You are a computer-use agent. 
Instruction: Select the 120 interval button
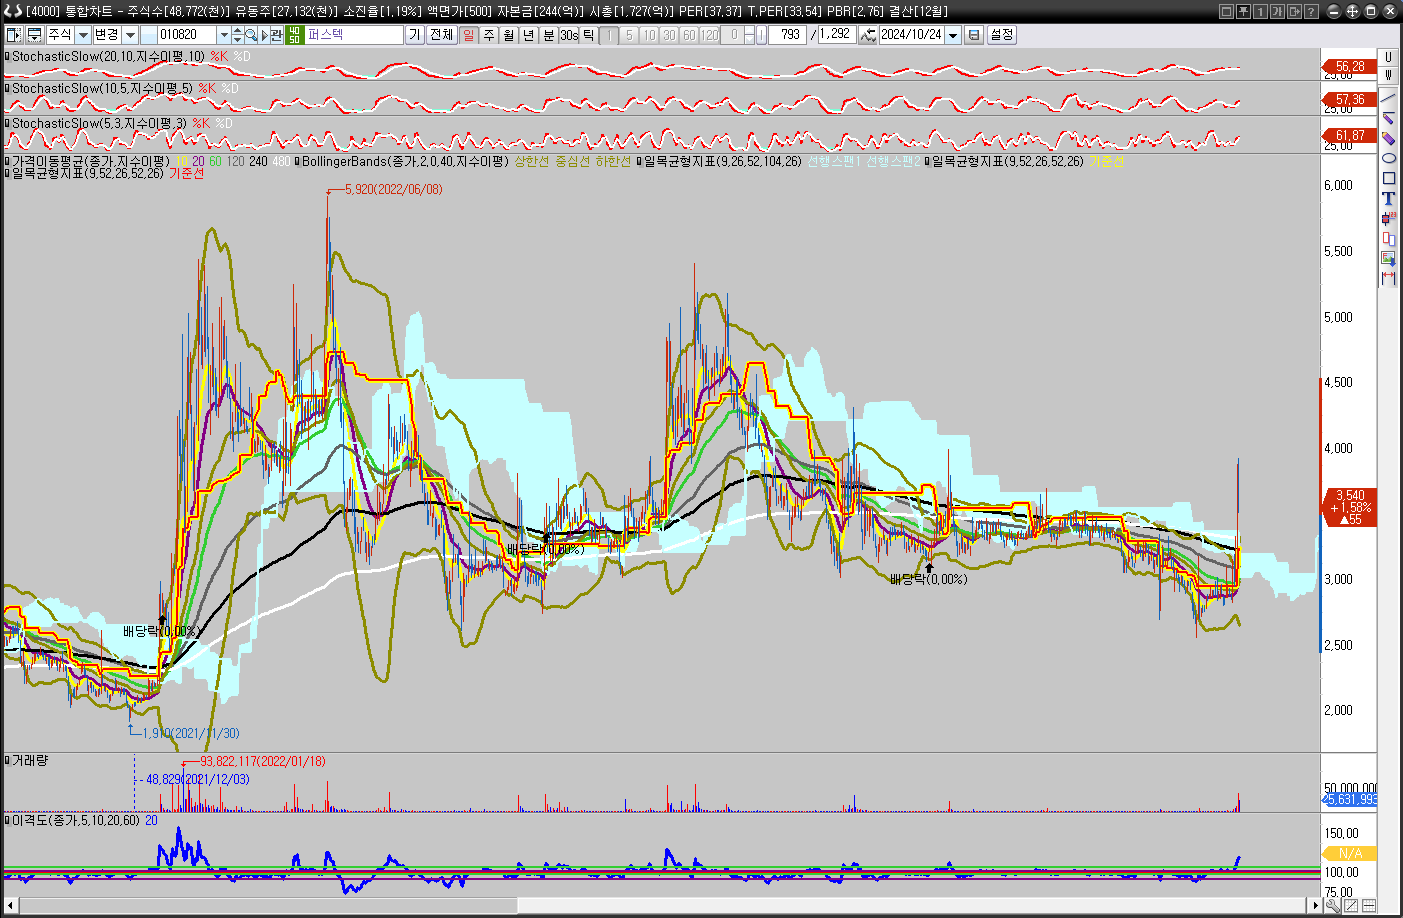[710, 35]
